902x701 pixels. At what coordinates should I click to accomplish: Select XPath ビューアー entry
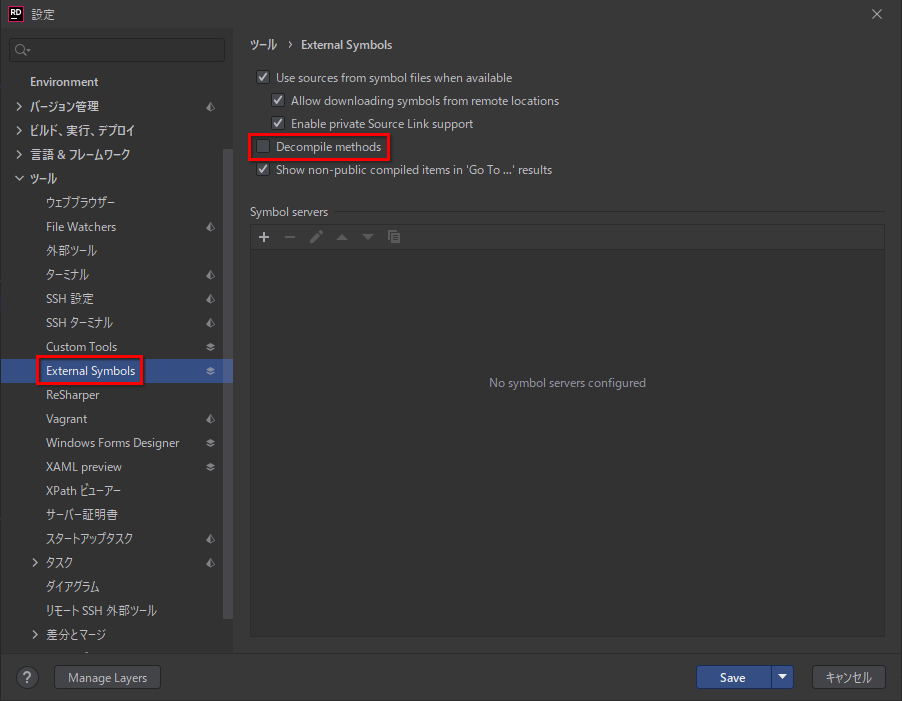(83, 491)
